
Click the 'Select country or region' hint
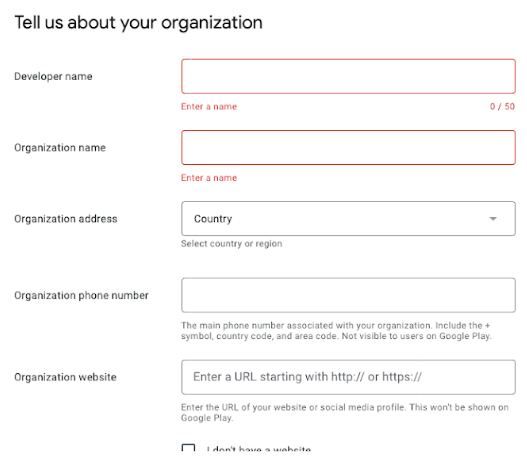232,244
